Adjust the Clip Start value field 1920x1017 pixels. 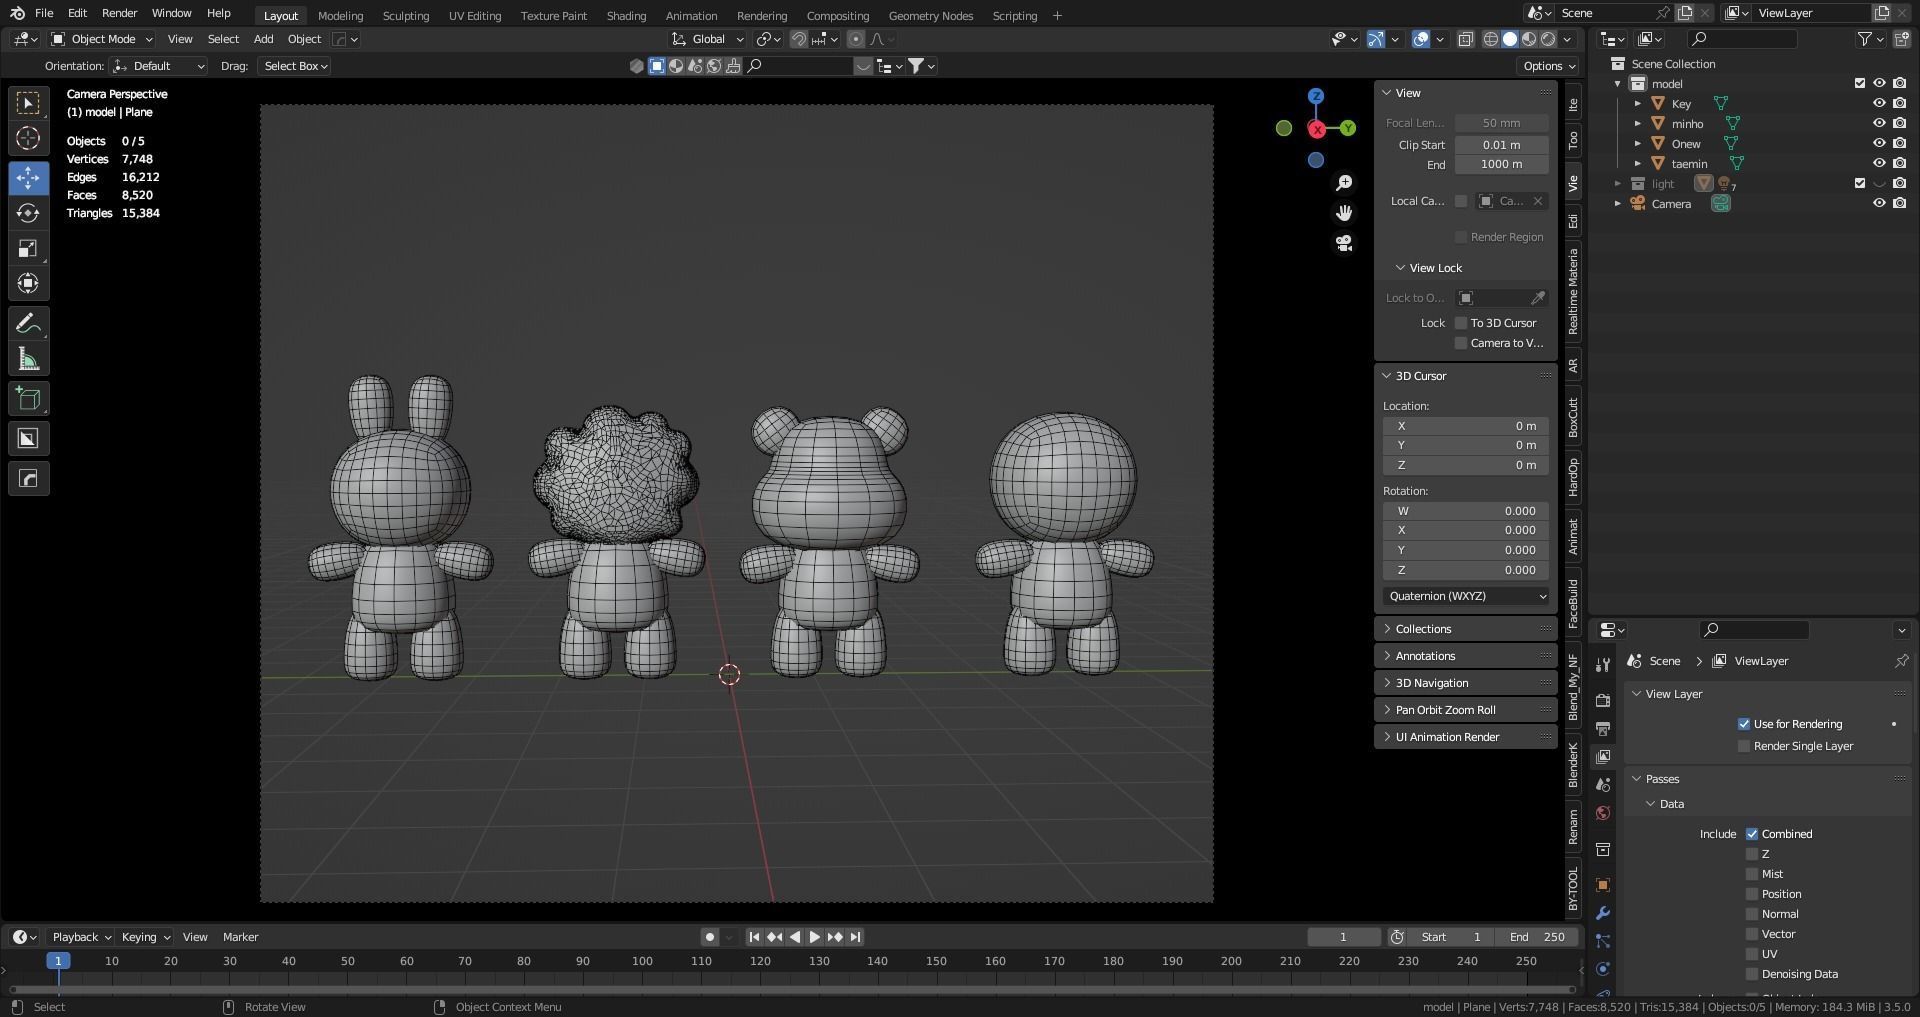point(1501,145)
